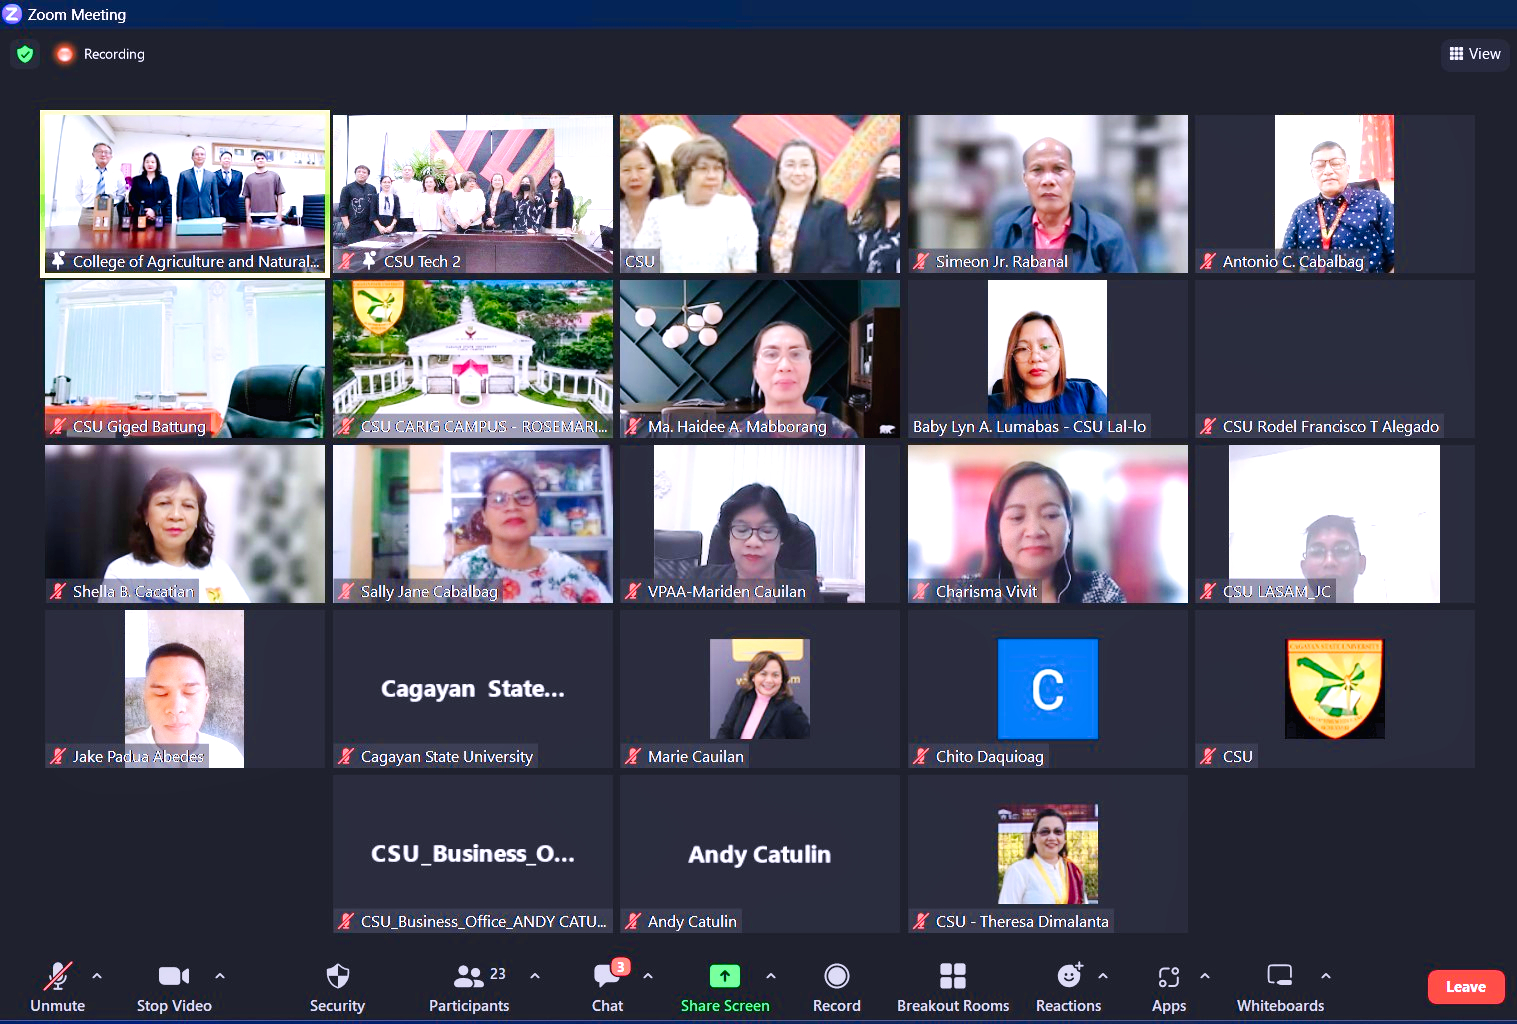Open the Security shield icon

338,975
